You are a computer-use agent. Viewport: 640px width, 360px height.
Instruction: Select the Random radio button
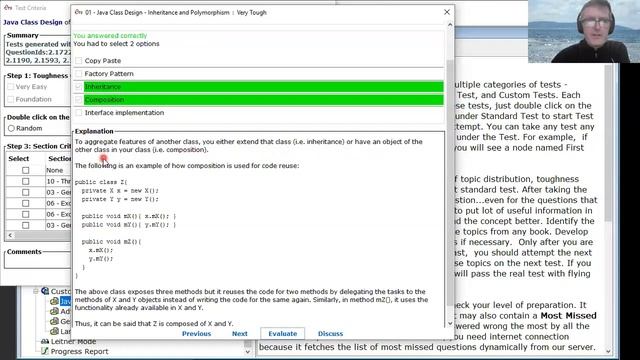click(11, 128)
